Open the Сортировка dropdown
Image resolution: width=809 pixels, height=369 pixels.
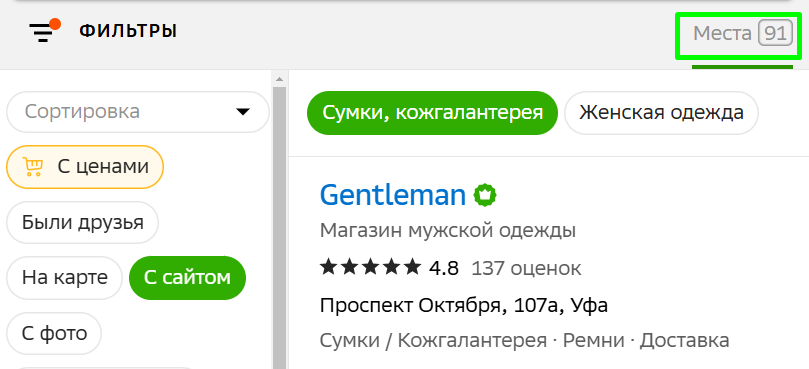138,111
